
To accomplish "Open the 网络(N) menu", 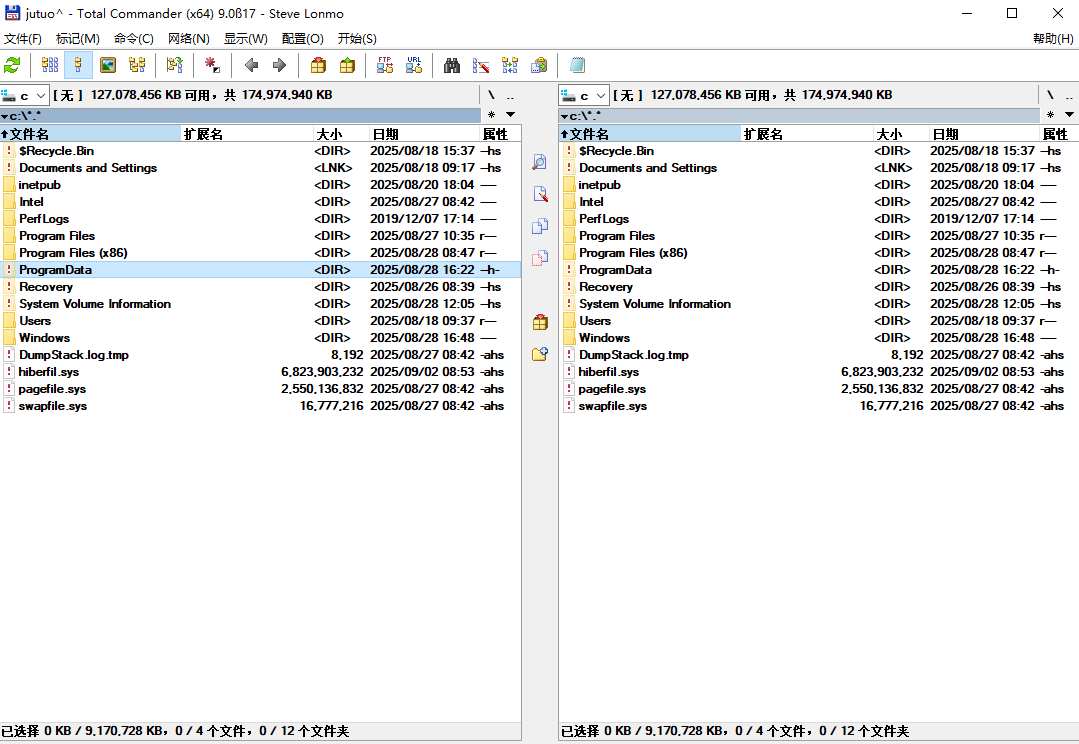I will 189,39.
